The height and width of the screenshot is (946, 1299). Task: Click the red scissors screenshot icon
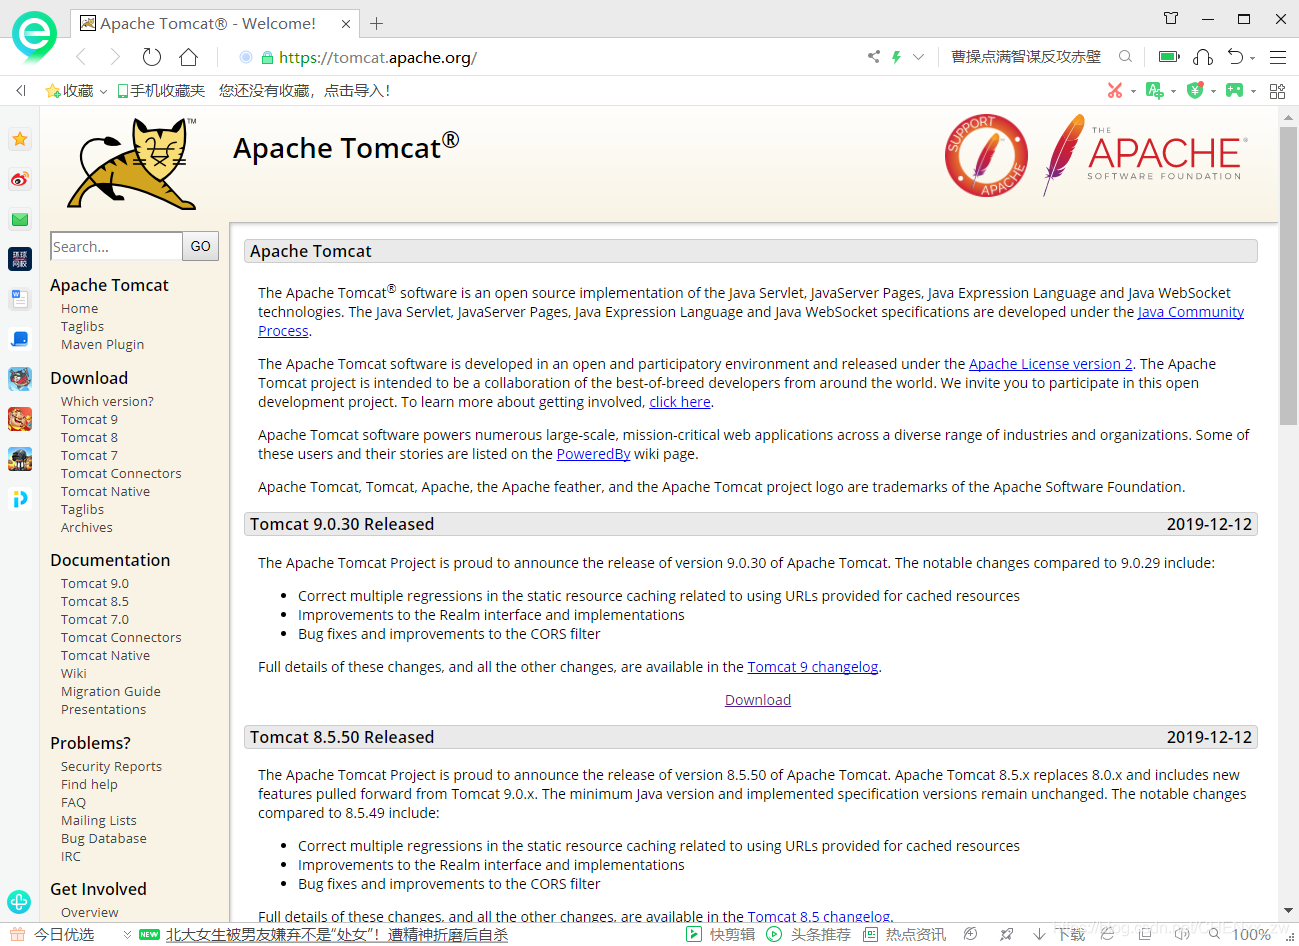(x=1115, y=90)
